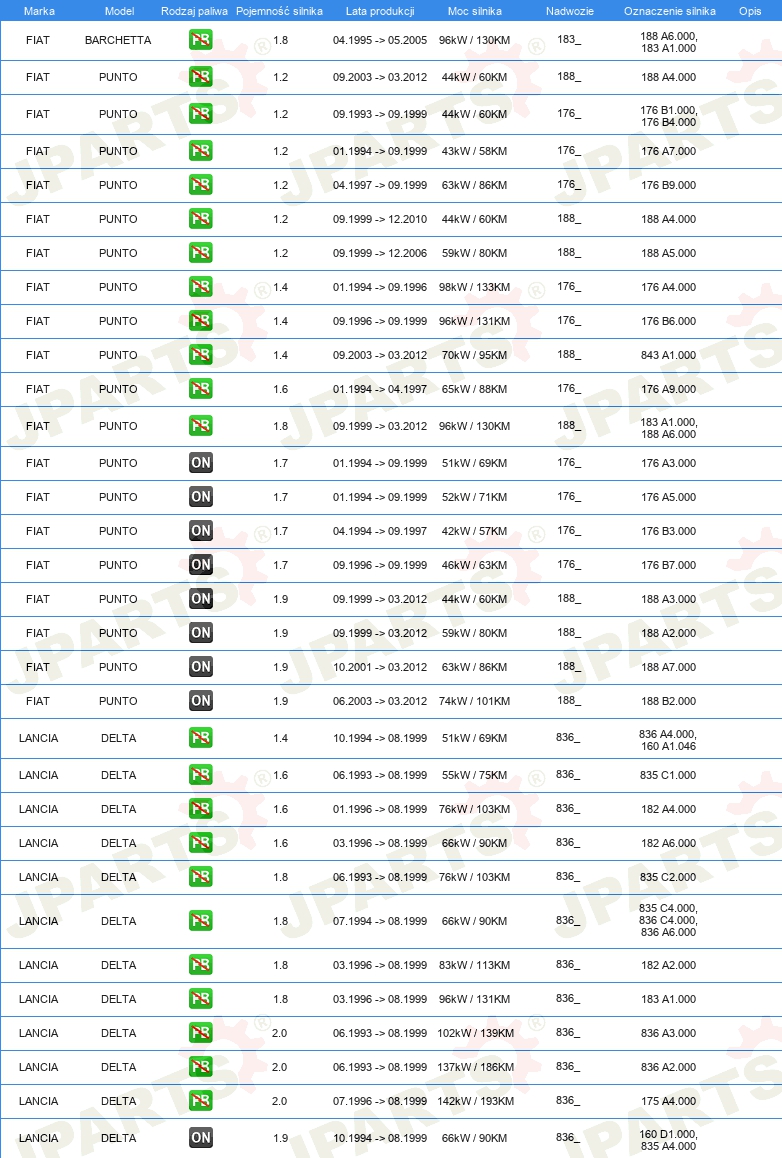
Task: Click the Model column header
Action: (x=120, y=11)
